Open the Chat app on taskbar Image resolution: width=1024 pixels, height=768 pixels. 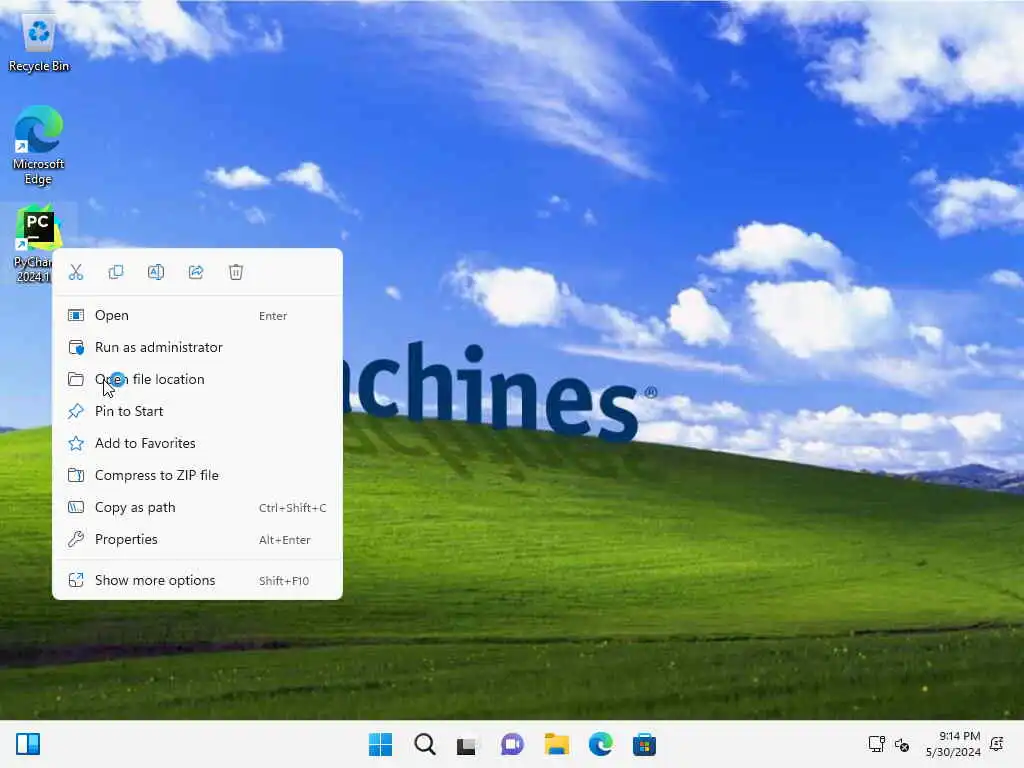[x=512, y=744]
